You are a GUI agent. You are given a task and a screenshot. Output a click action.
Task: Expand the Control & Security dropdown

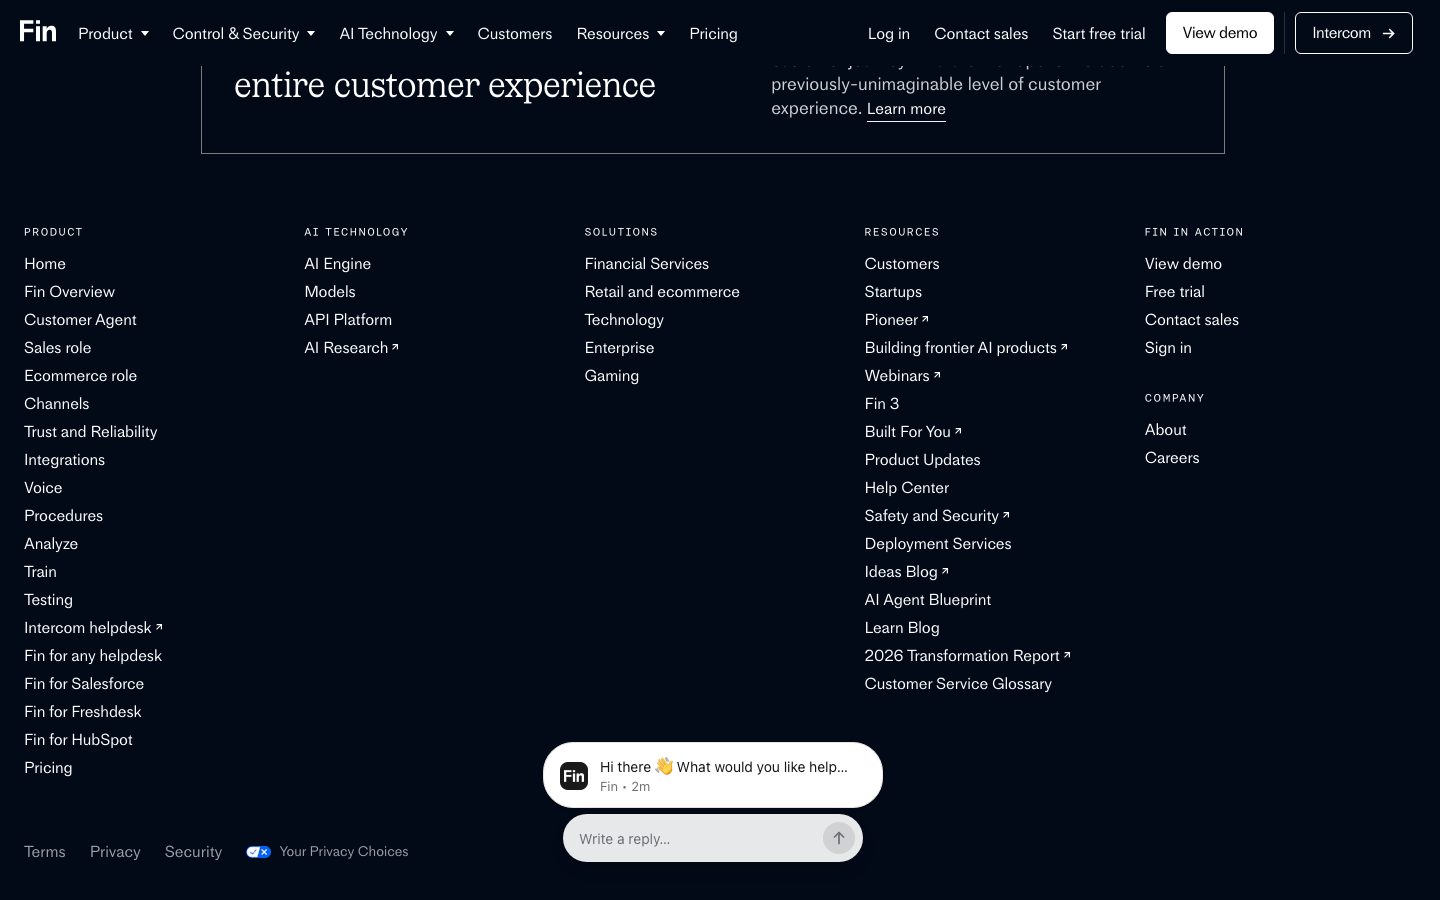243,33
